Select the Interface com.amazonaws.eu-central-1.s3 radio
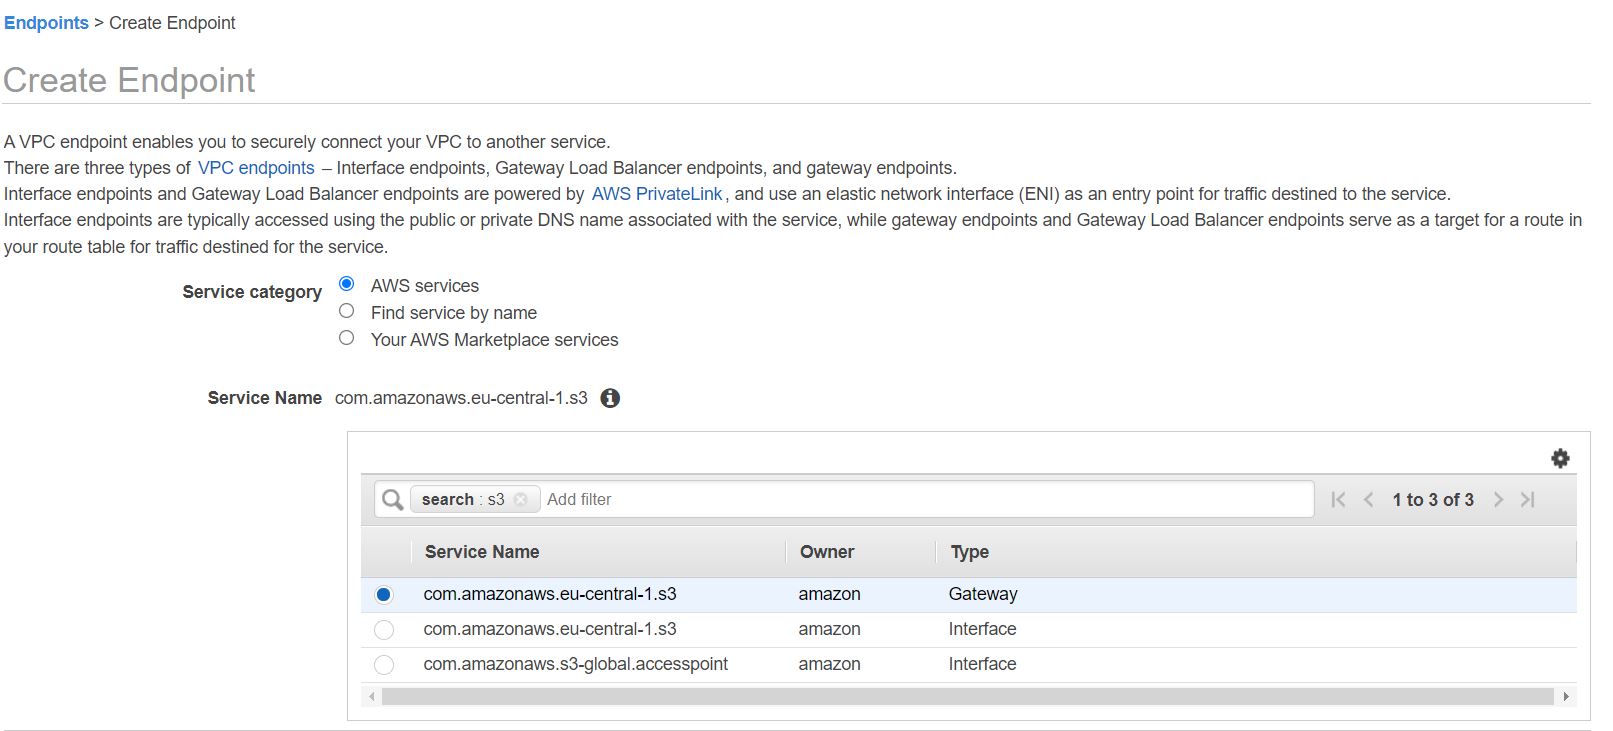The height and width of the screenshot is (731, 1613). (x=384, y=630)
